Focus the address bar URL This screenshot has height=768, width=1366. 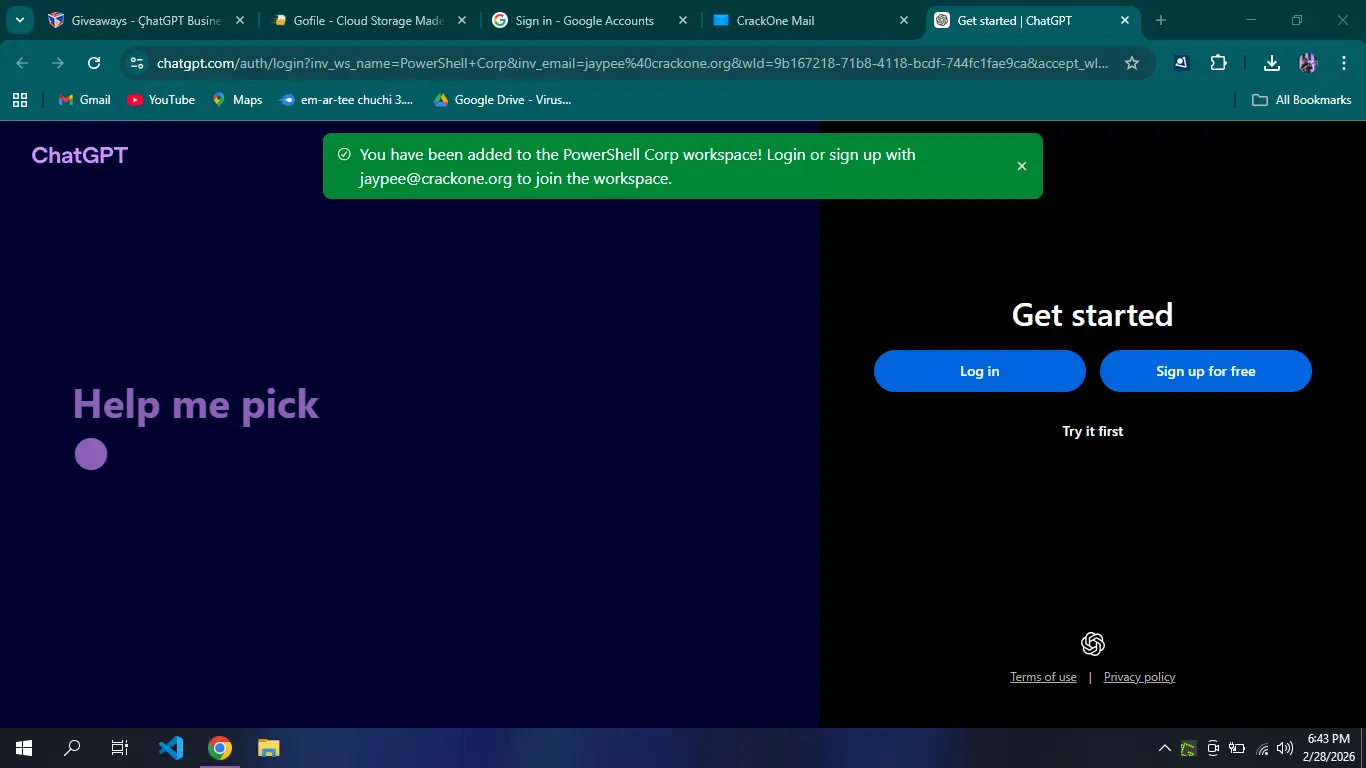coord(632,63)
